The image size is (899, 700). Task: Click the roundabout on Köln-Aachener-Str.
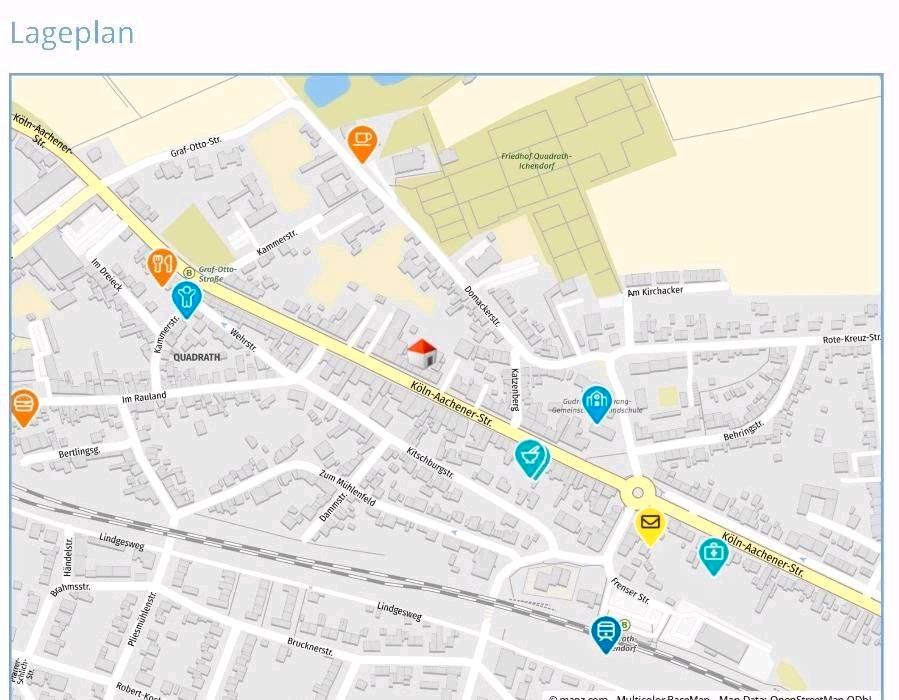[x=638, y=492]
